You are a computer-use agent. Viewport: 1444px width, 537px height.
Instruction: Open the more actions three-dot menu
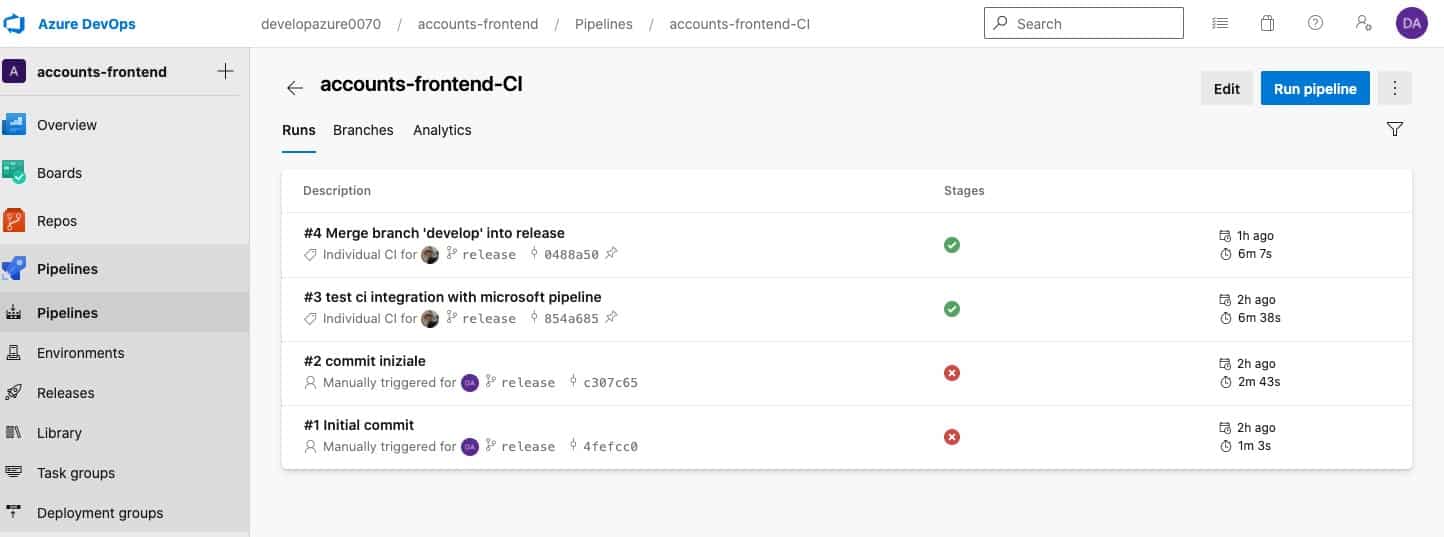[x=1395, y=88]
